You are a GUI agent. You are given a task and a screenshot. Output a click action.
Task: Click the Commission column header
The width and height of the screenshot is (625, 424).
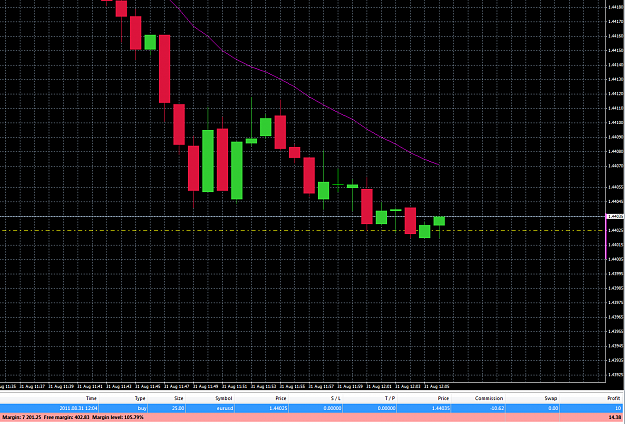[489, 398]
